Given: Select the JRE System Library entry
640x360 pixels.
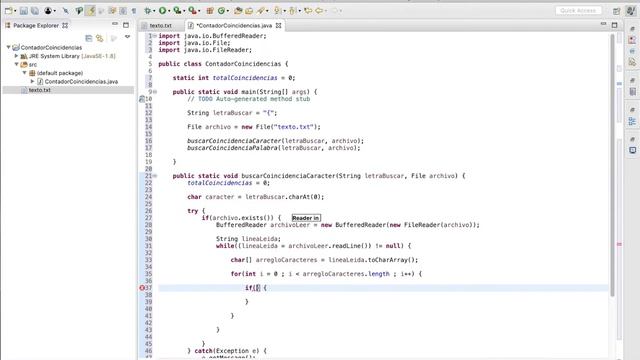Looking at the screenshot, I should (x=72, y=56).
